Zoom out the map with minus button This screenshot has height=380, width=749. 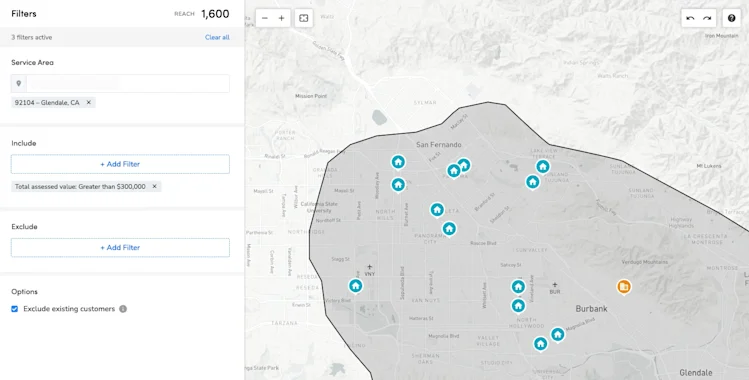coord(265,18)
